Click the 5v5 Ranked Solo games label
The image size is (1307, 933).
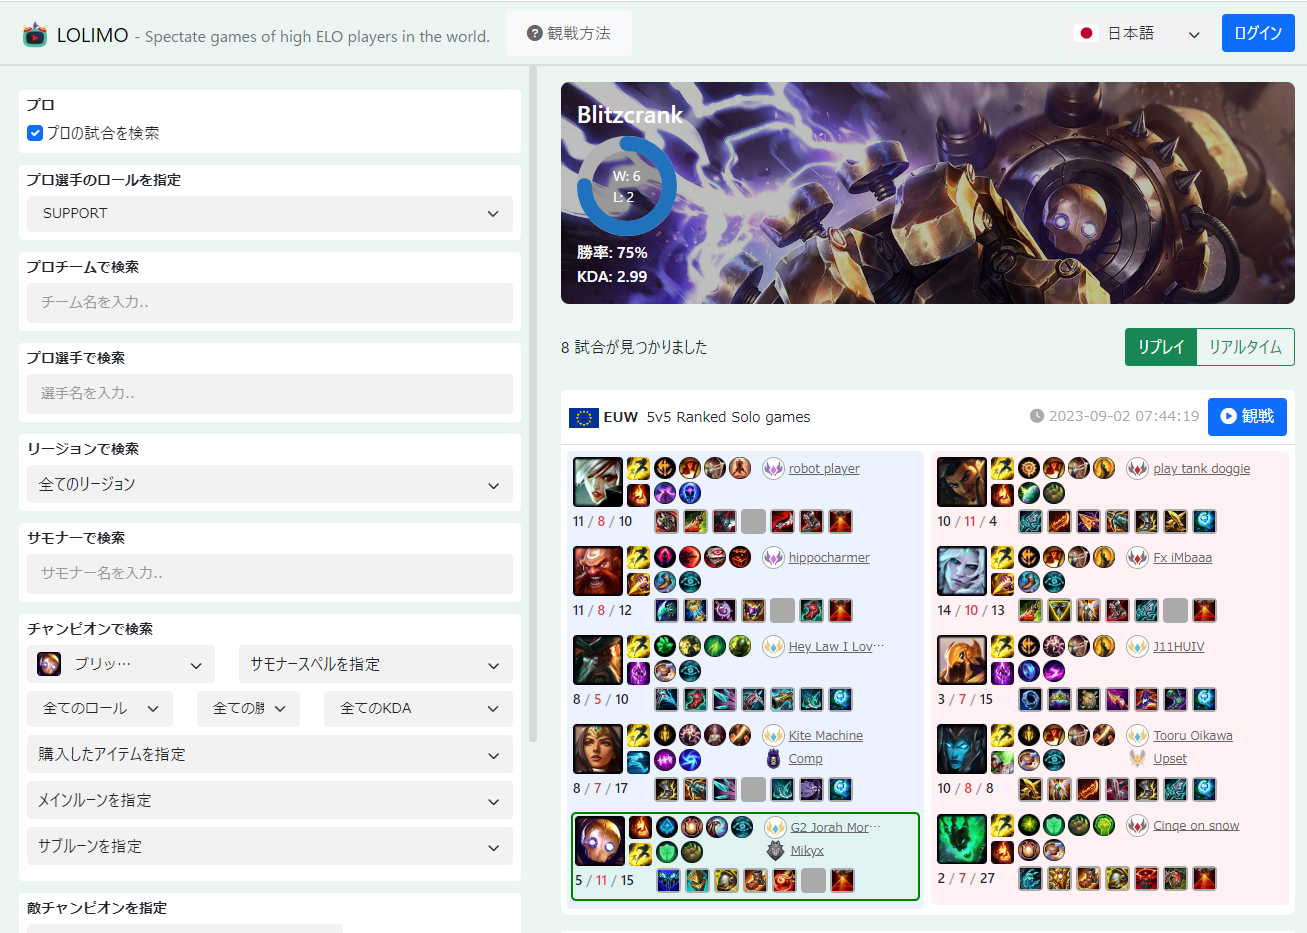[x=728, y=417]
